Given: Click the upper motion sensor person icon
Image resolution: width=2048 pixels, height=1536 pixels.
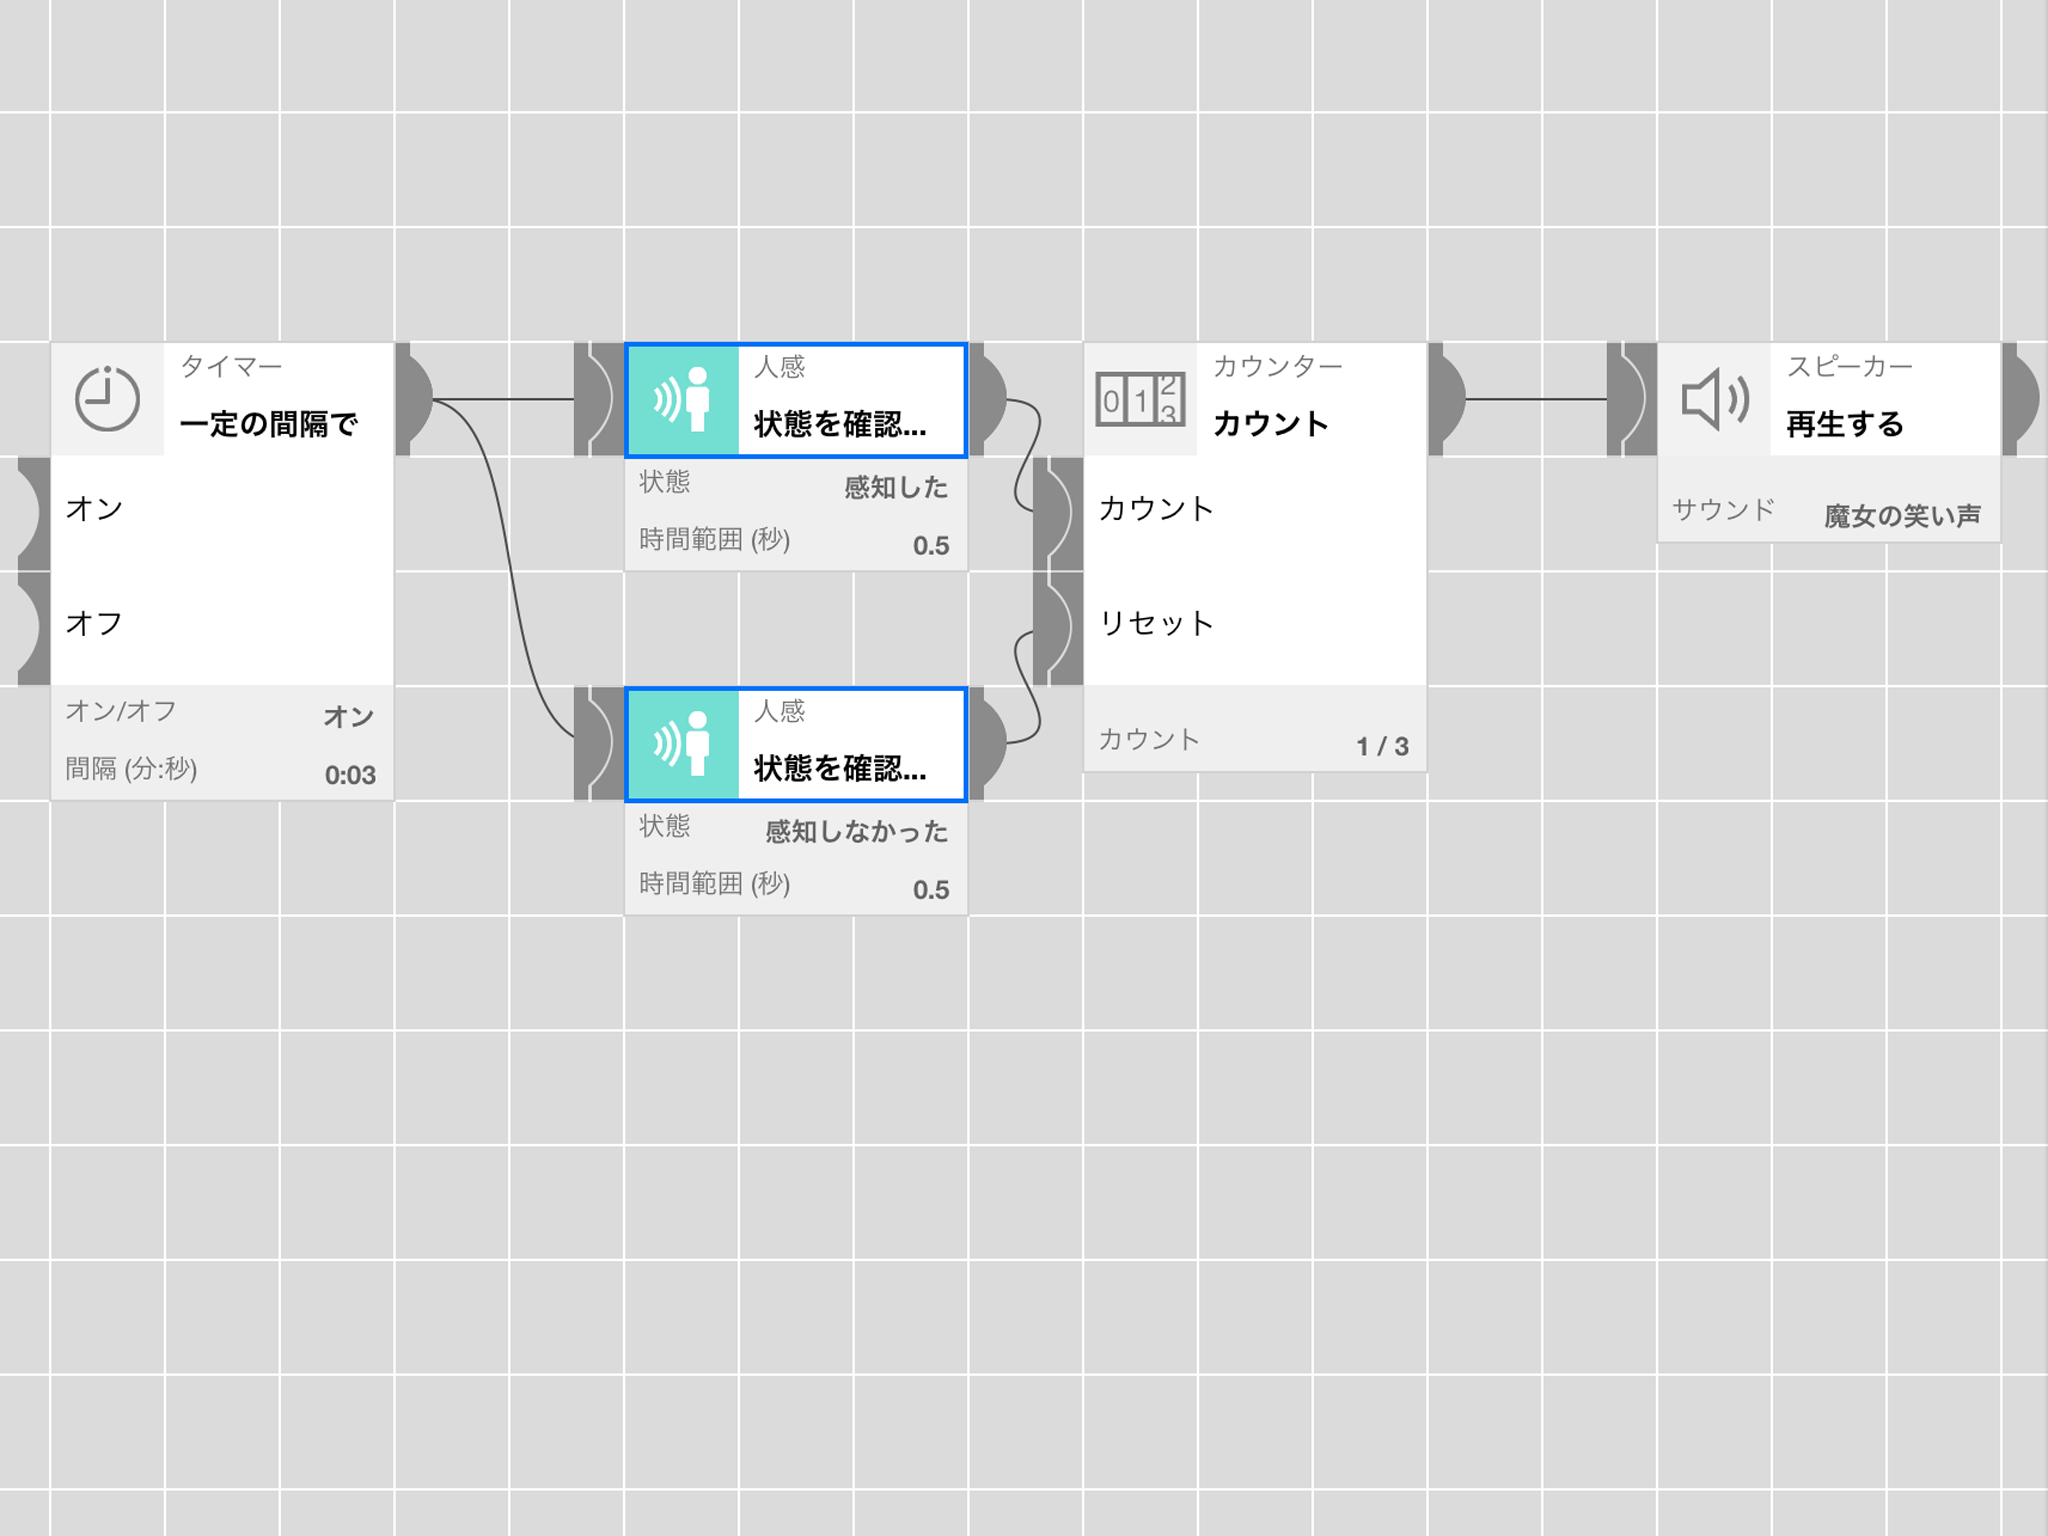Looking at the screenshot, I should point(683,400).
